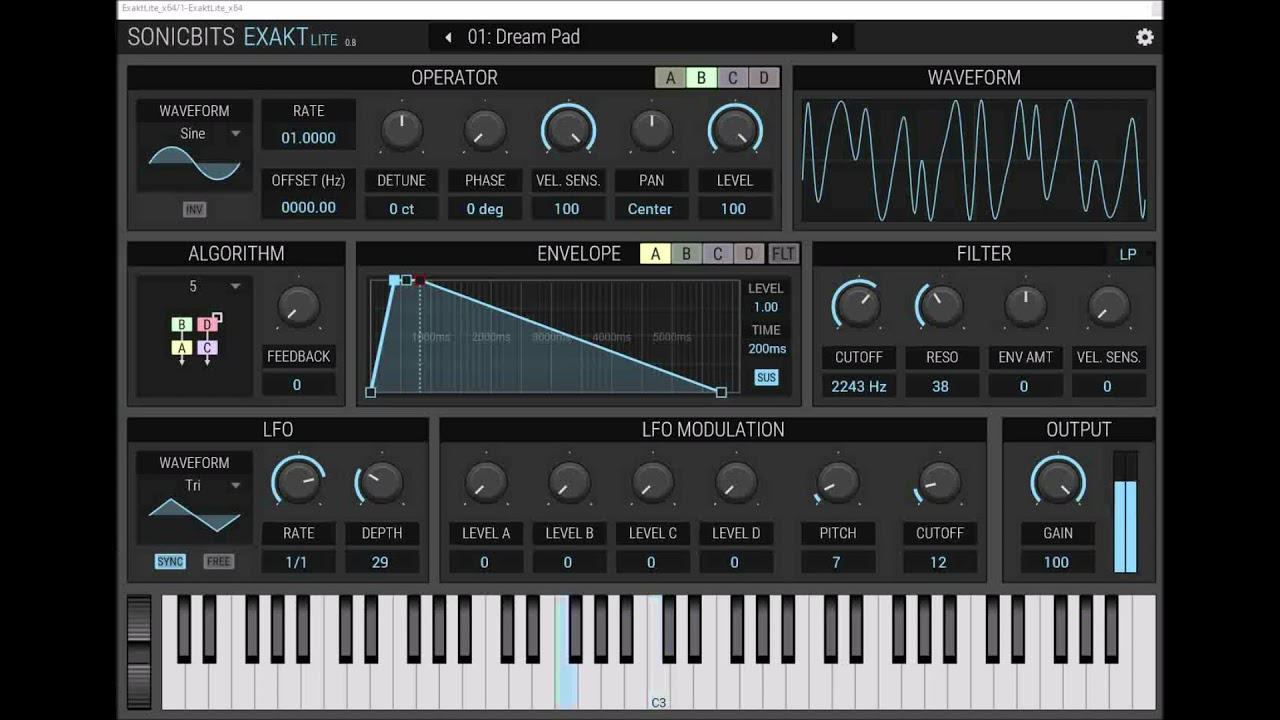The width and height of the screenshot is (1280, 720).
Task: Click the envelope time 200ms value
Action: [767, 349]
